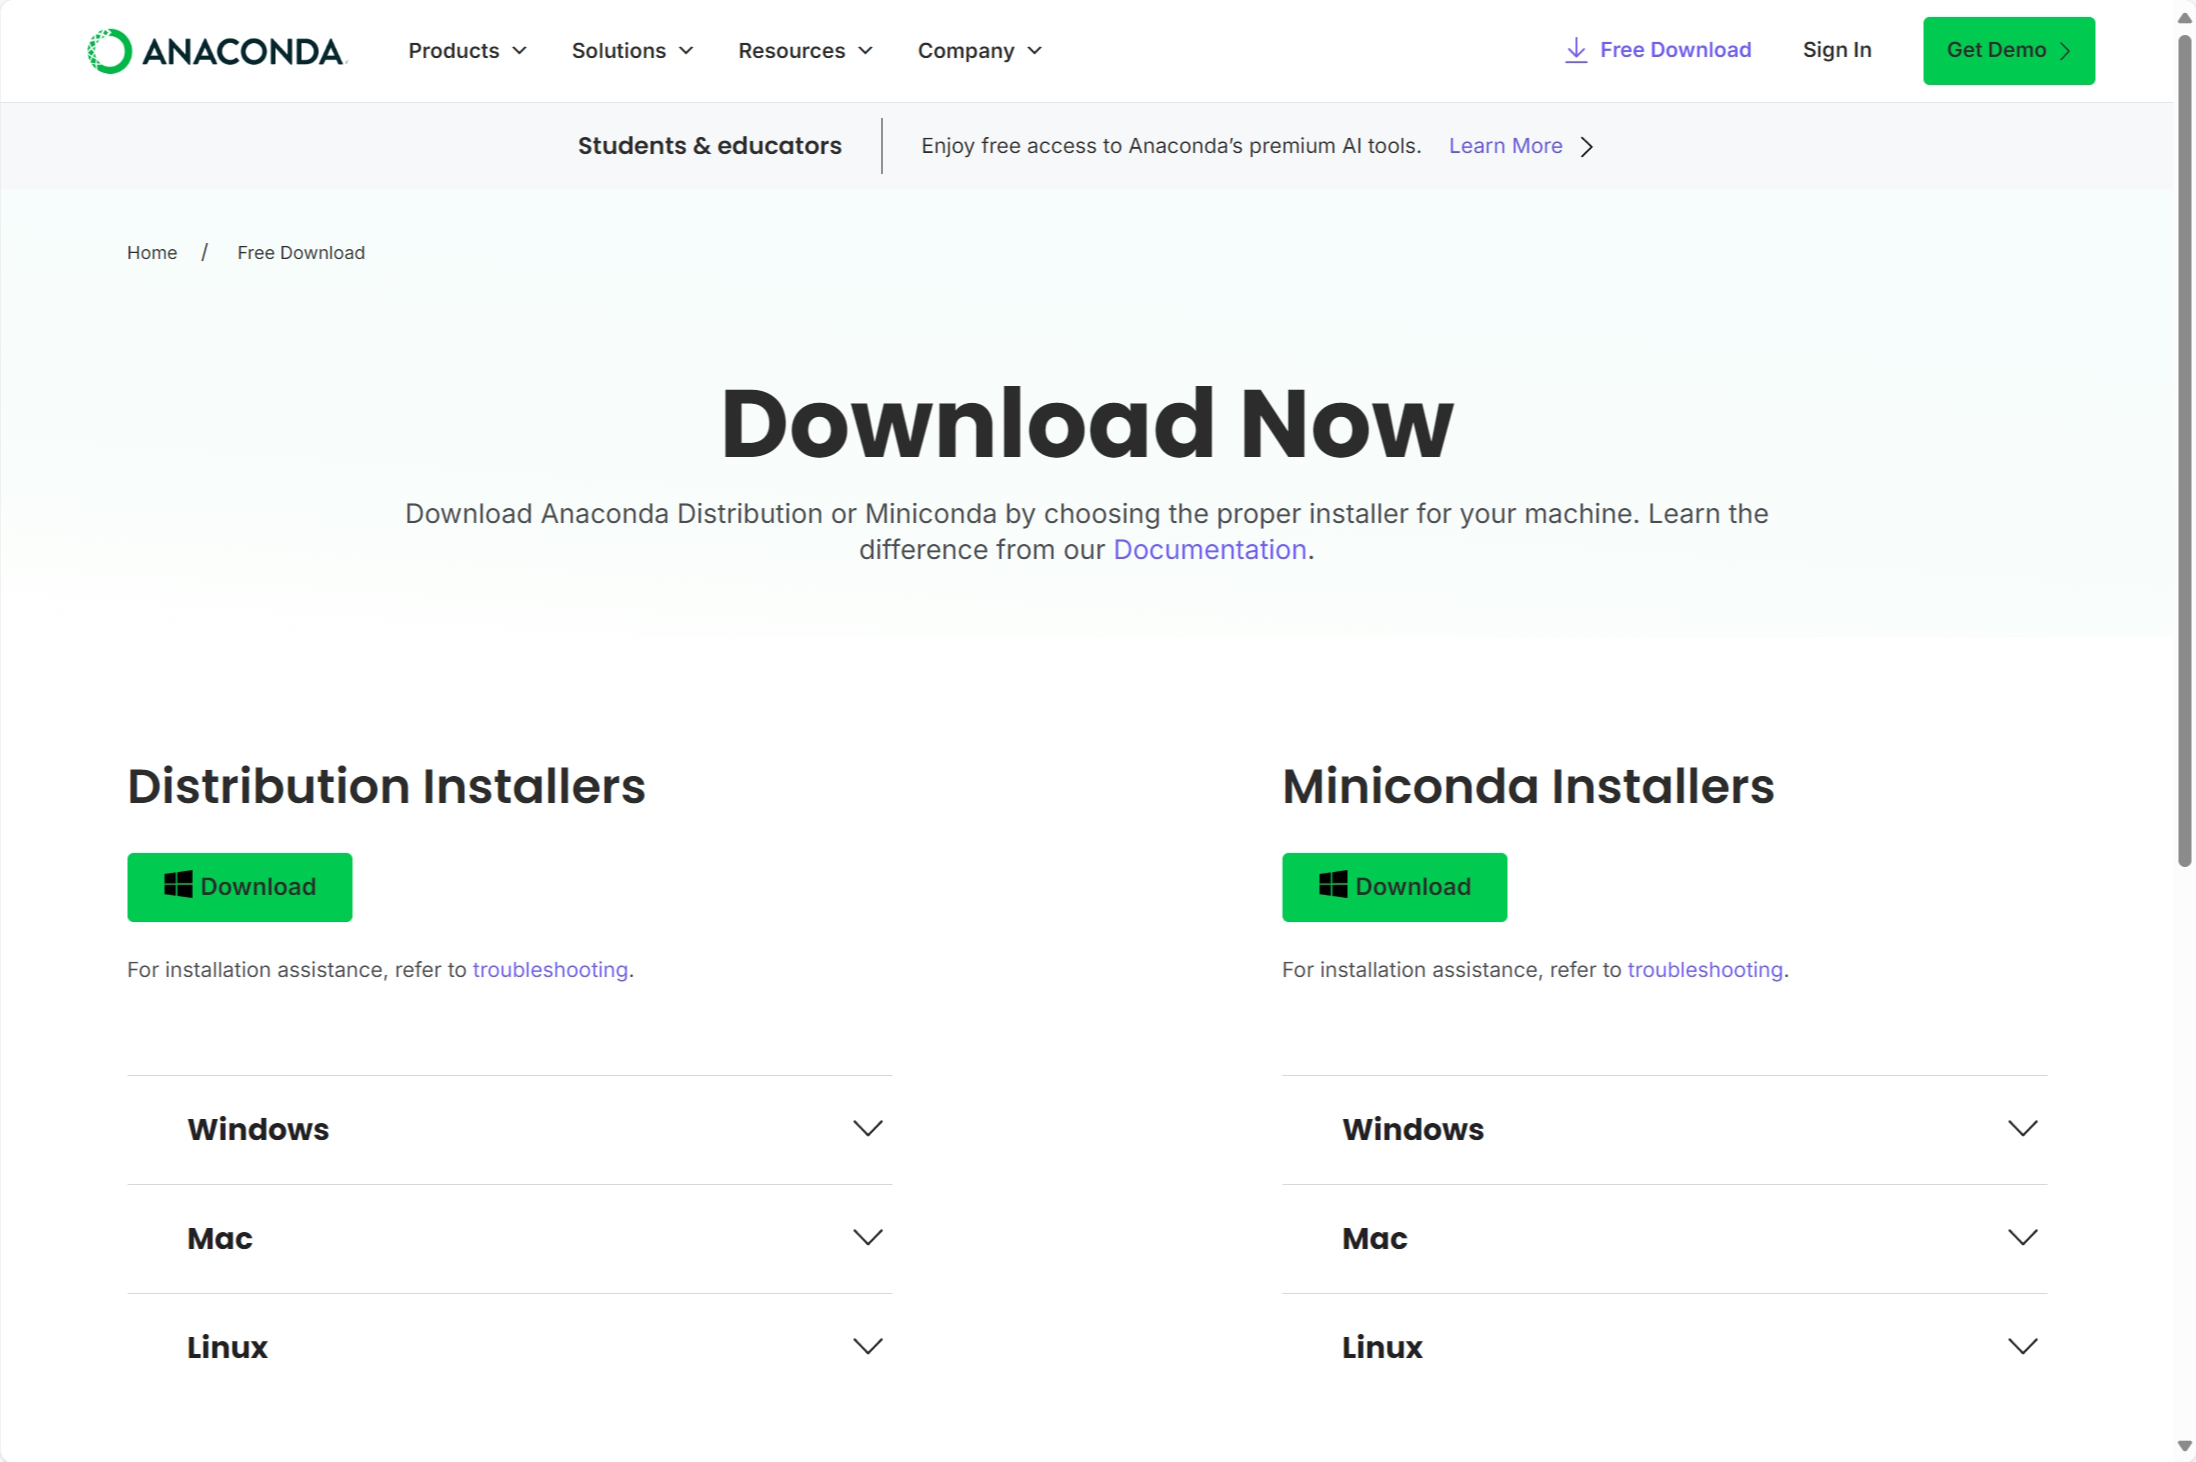The width and height of the screenshot is (2196, 1462).
Task: Click Sign In in the header
Action: [x=1836, y=49]
